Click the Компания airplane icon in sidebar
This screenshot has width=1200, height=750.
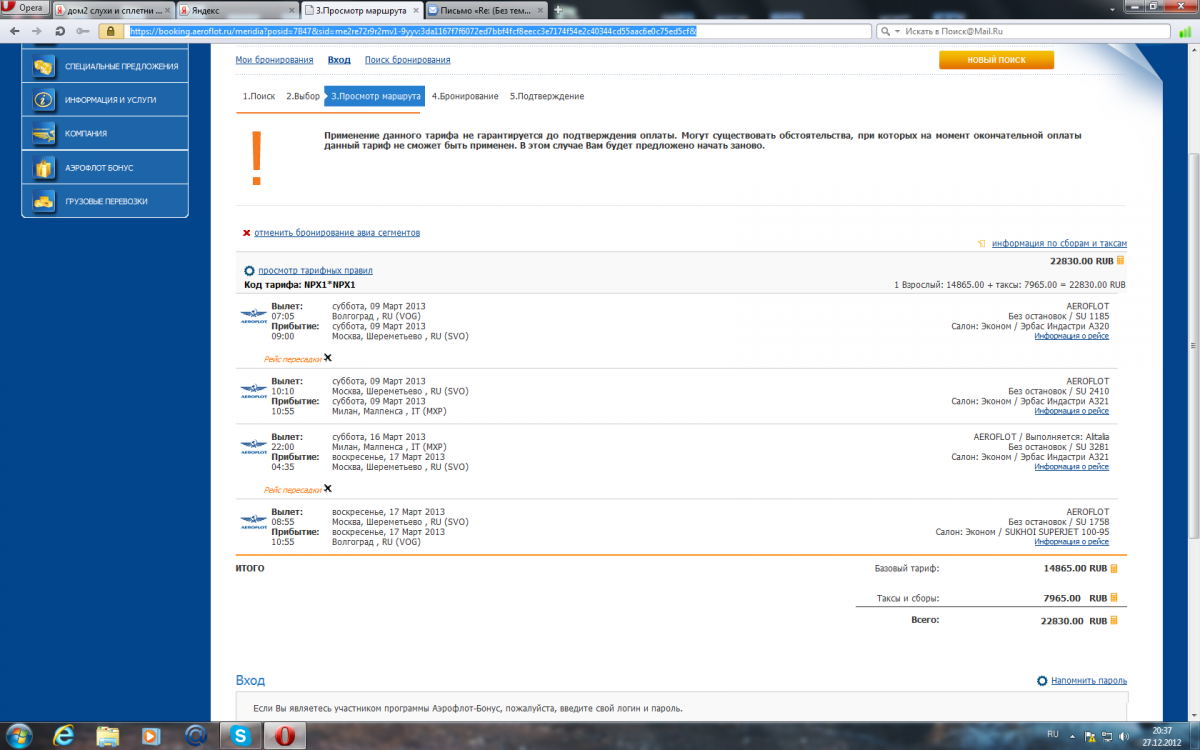[x=43, y=133]
